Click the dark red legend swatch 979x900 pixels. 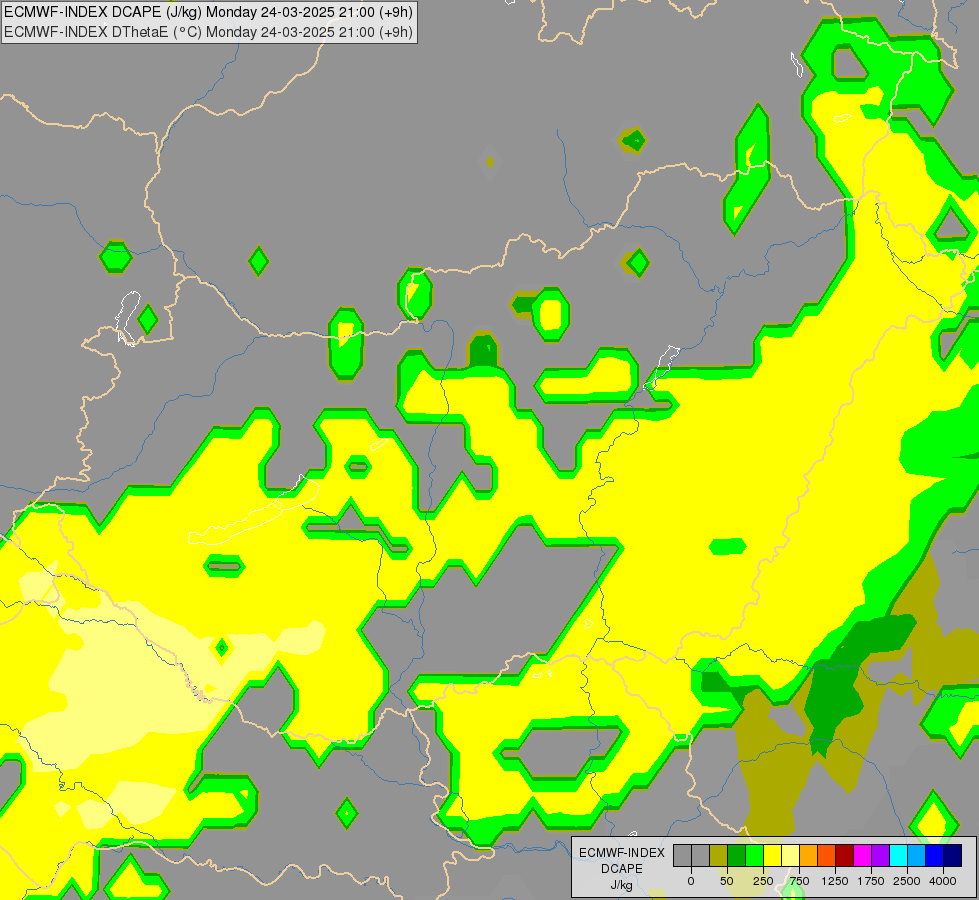845,855
